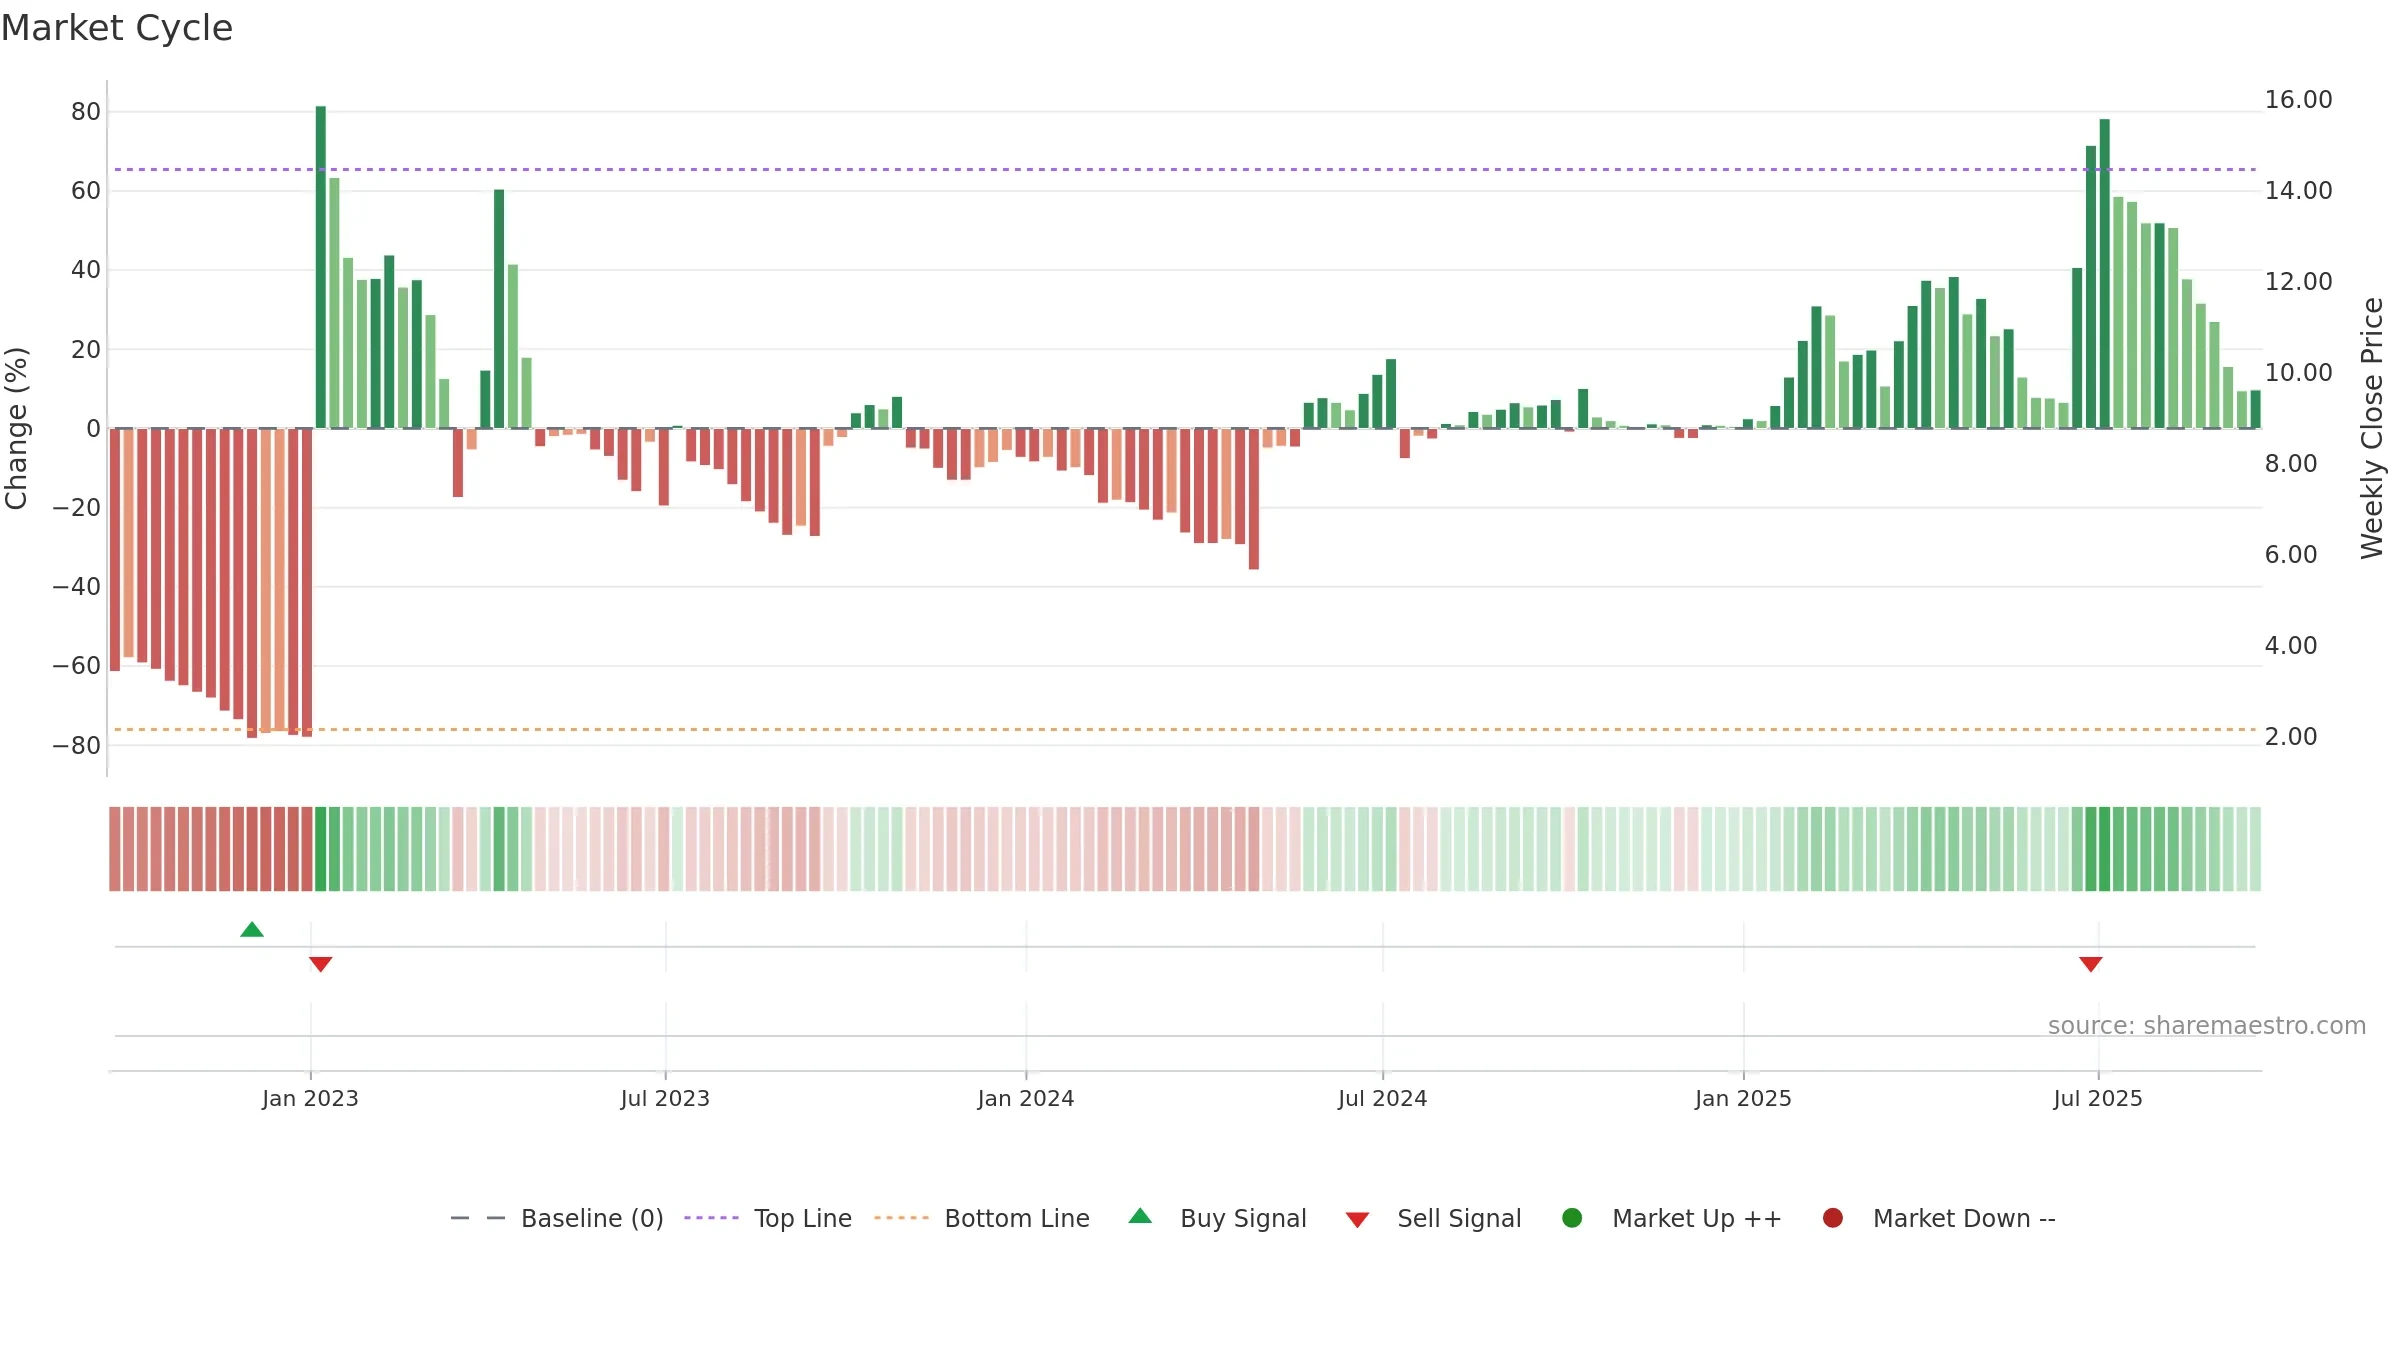
Task: Open the sharemaestro.com source link
Action: (2207, 1025)
